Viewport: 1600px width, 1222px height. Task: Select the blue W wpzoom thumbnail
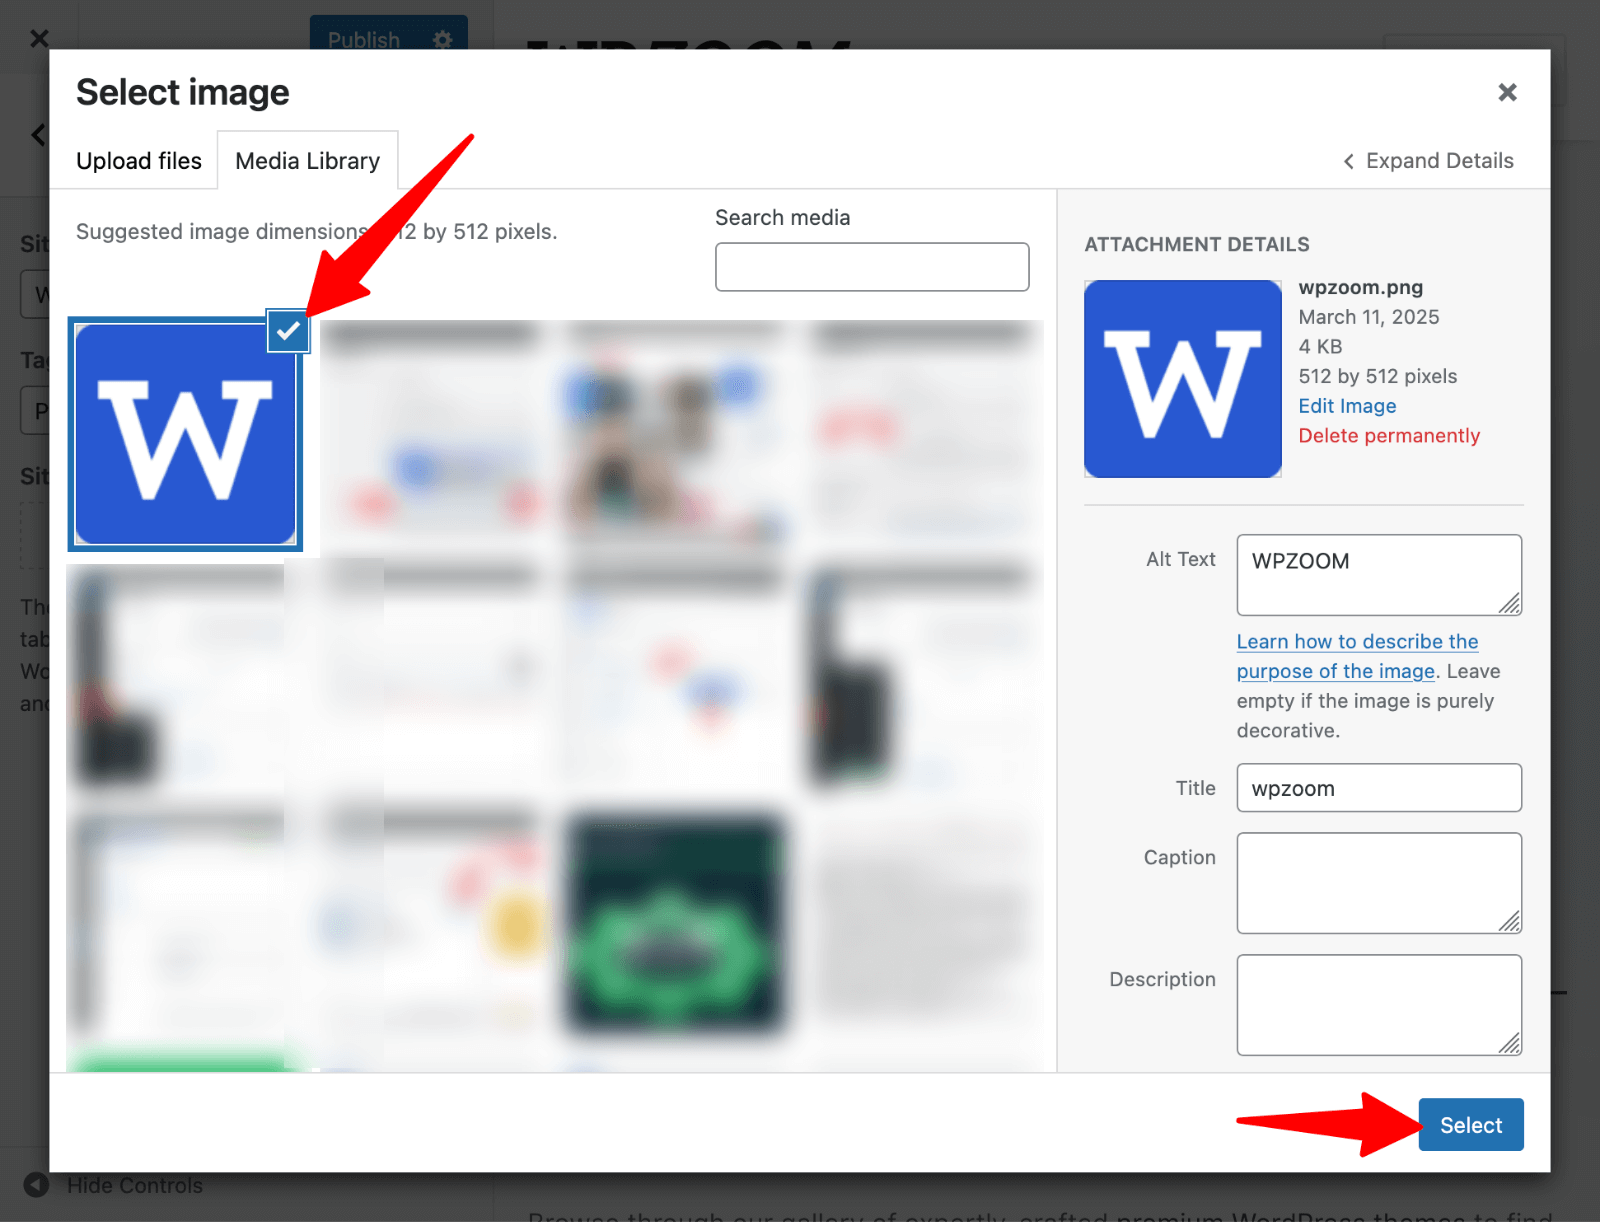(x=185, y=434)
